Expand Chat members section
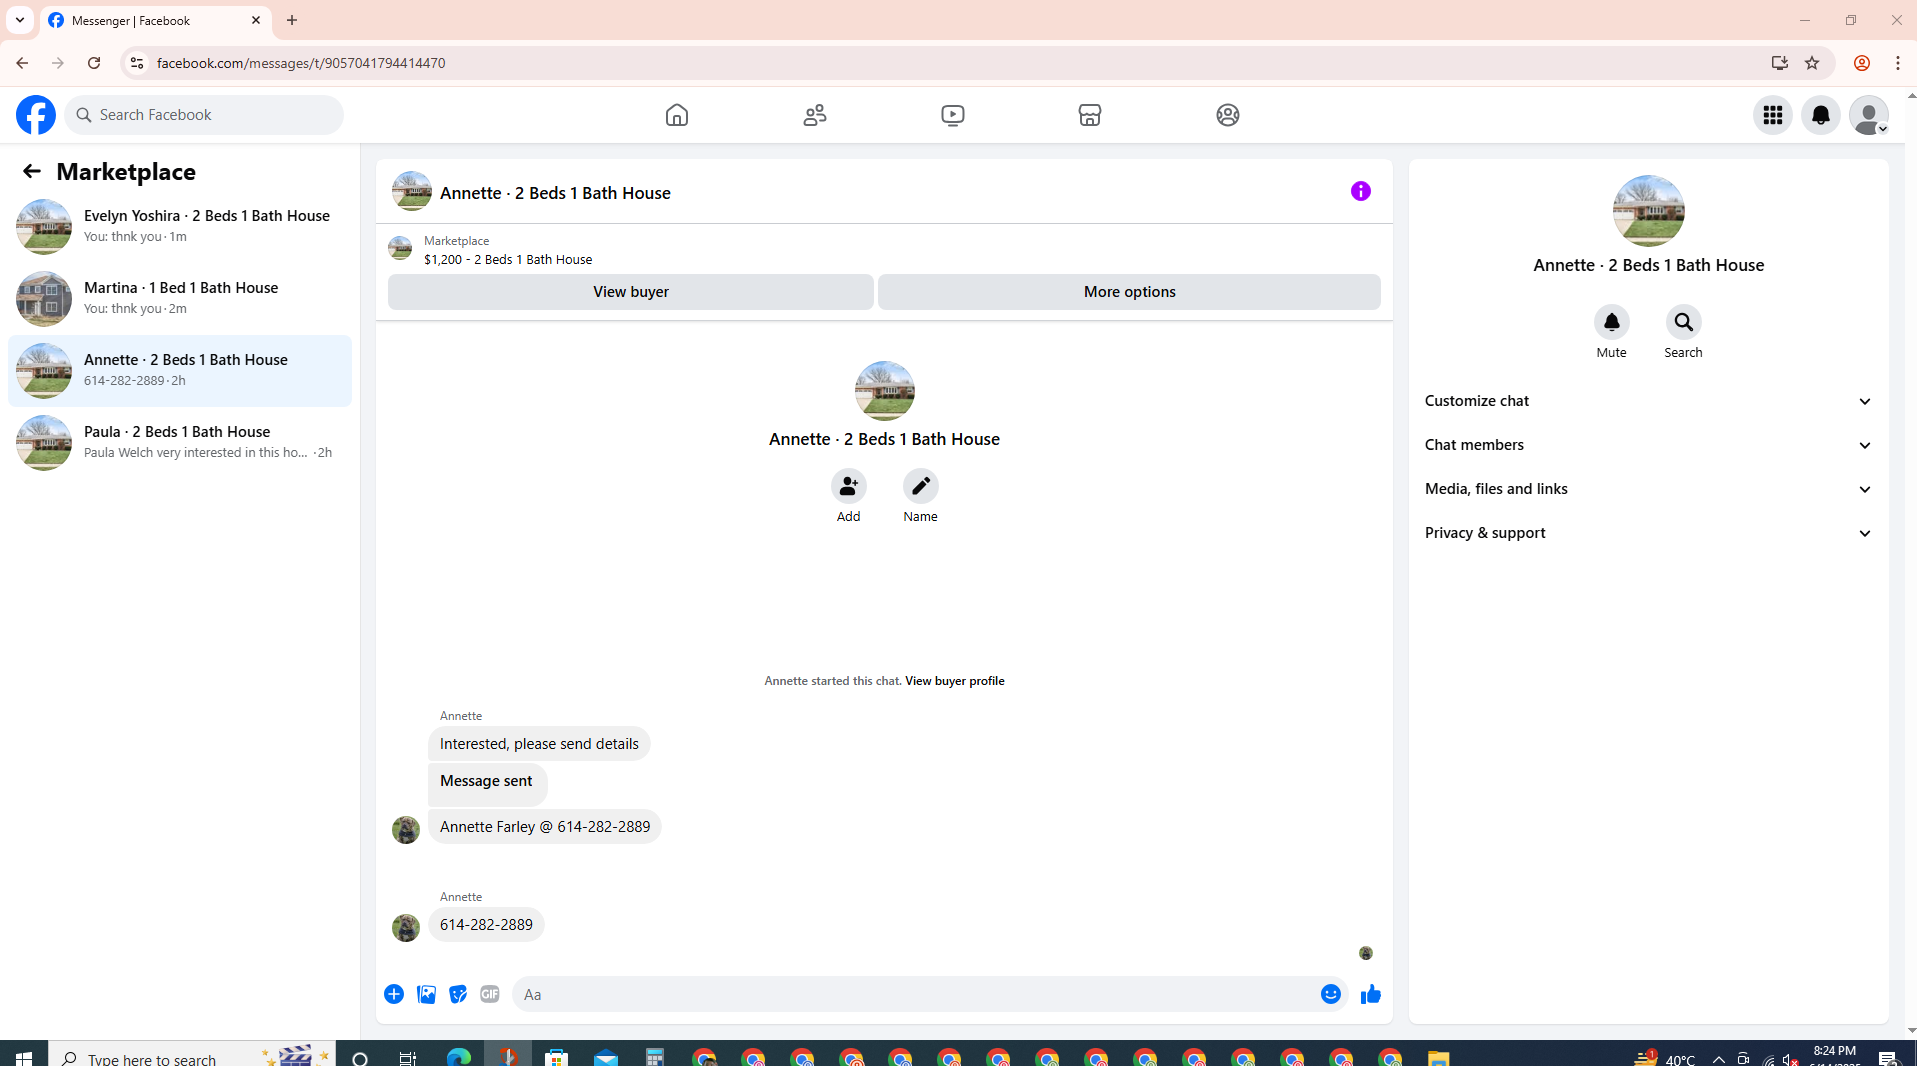 (x=1648, y=445)
